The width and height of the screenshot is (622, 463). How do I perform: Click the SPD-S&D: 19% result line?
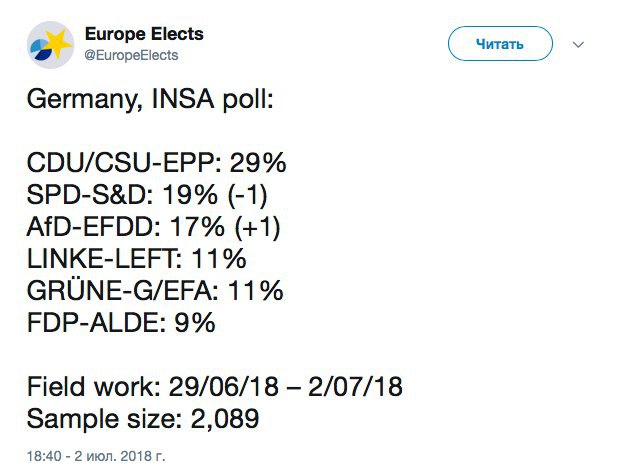tap(147, 195)
